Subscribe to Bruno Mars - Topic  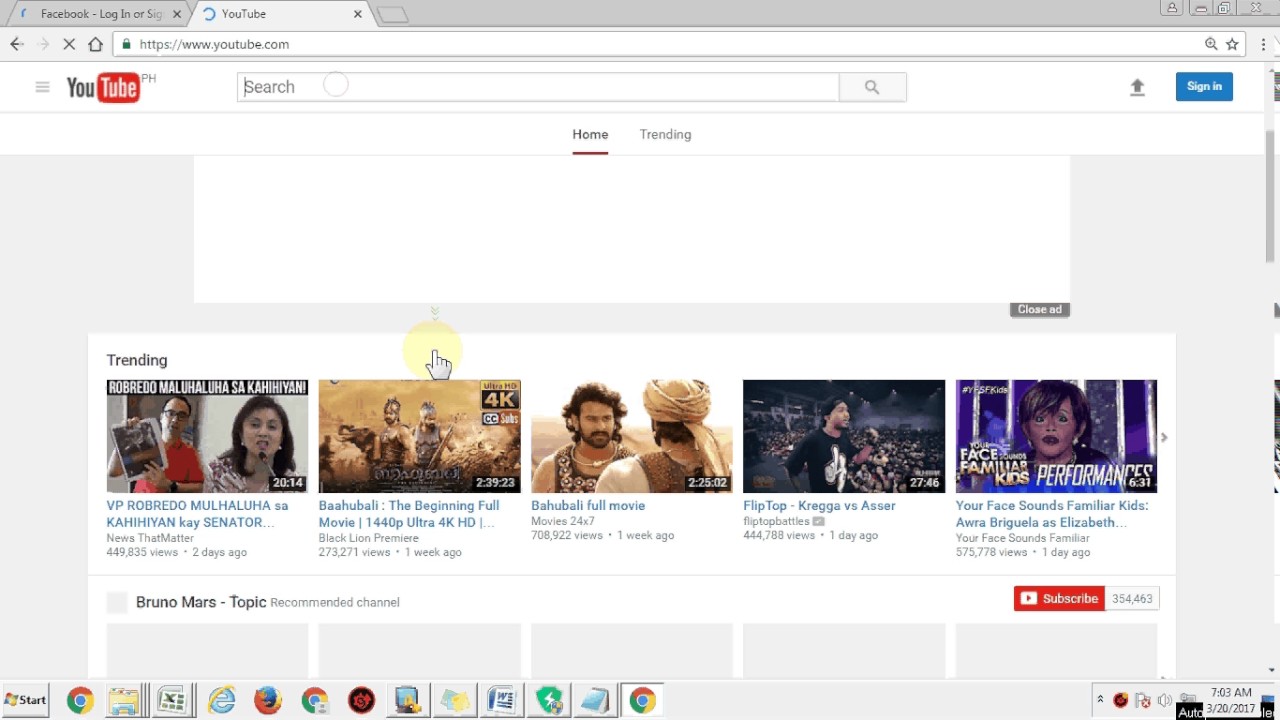click(1059, 599)
